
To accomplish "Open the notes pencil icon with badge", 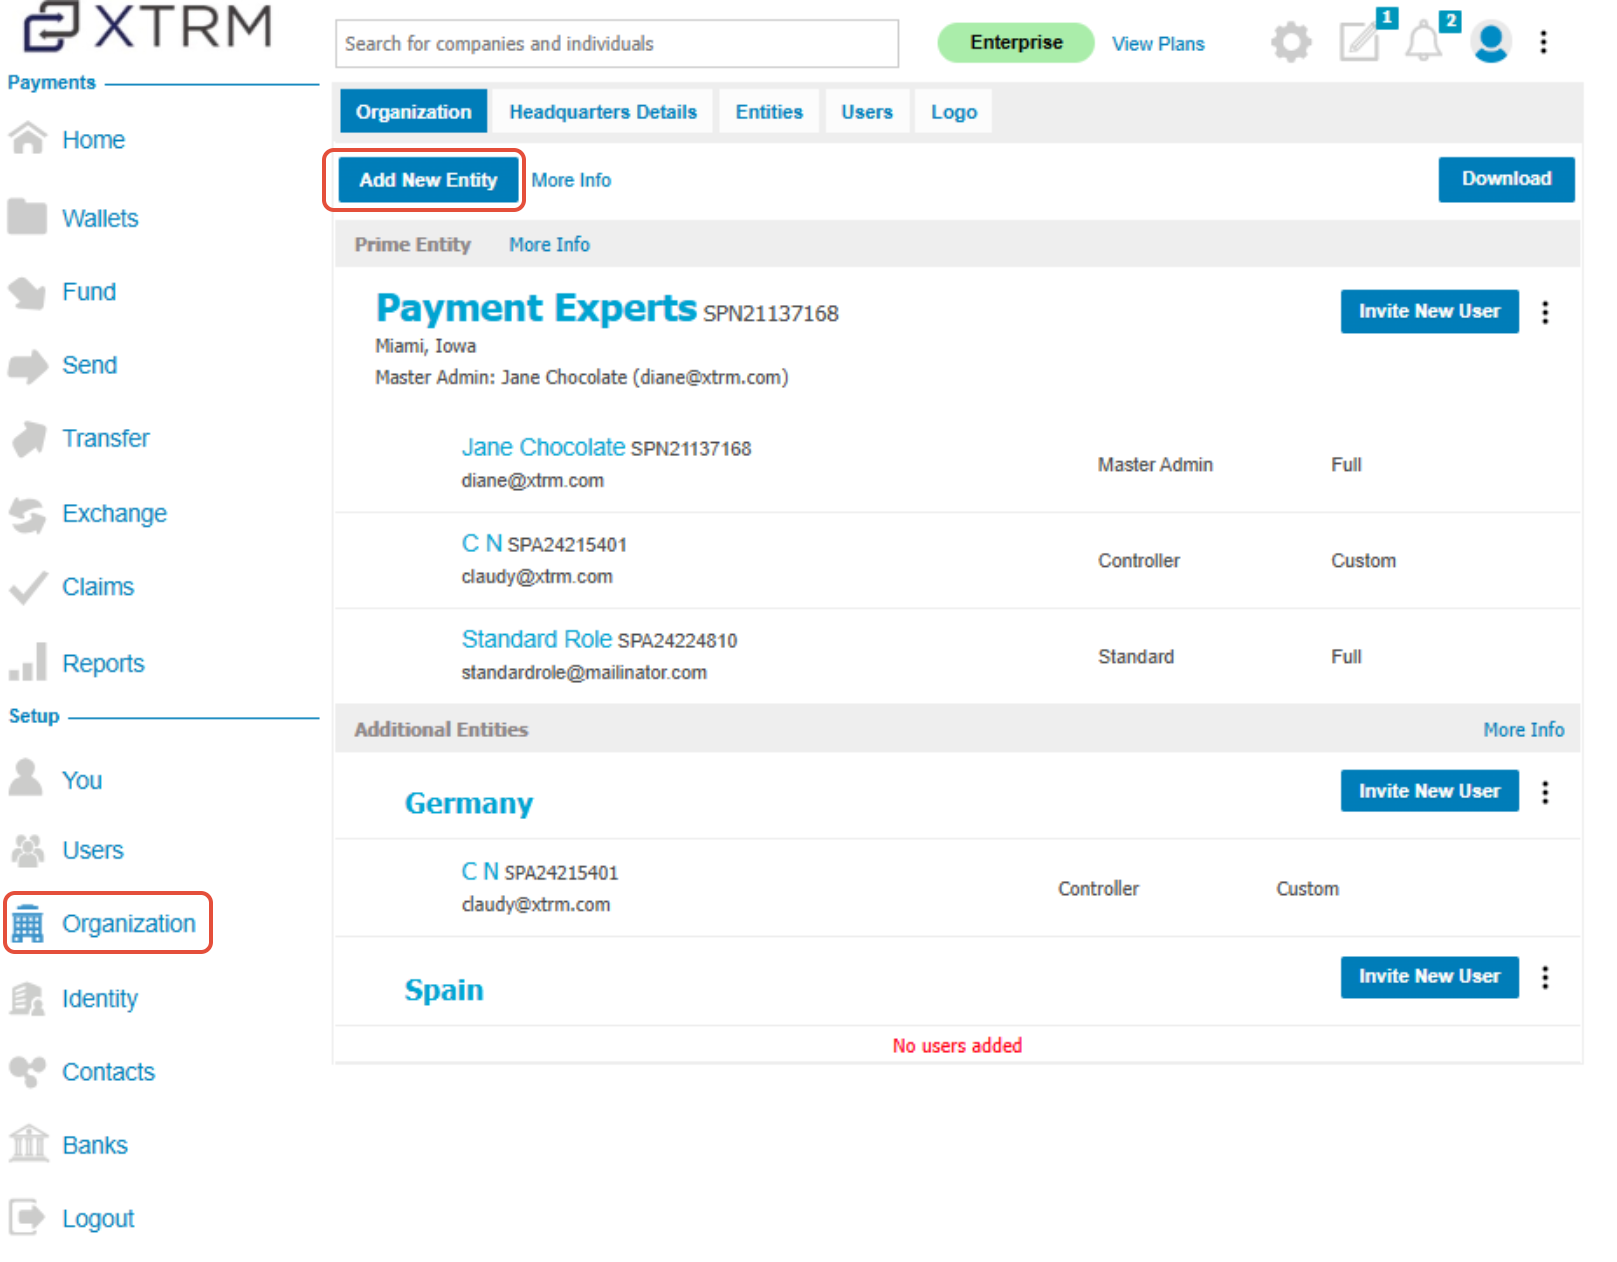I will [x=1362, y=40].
